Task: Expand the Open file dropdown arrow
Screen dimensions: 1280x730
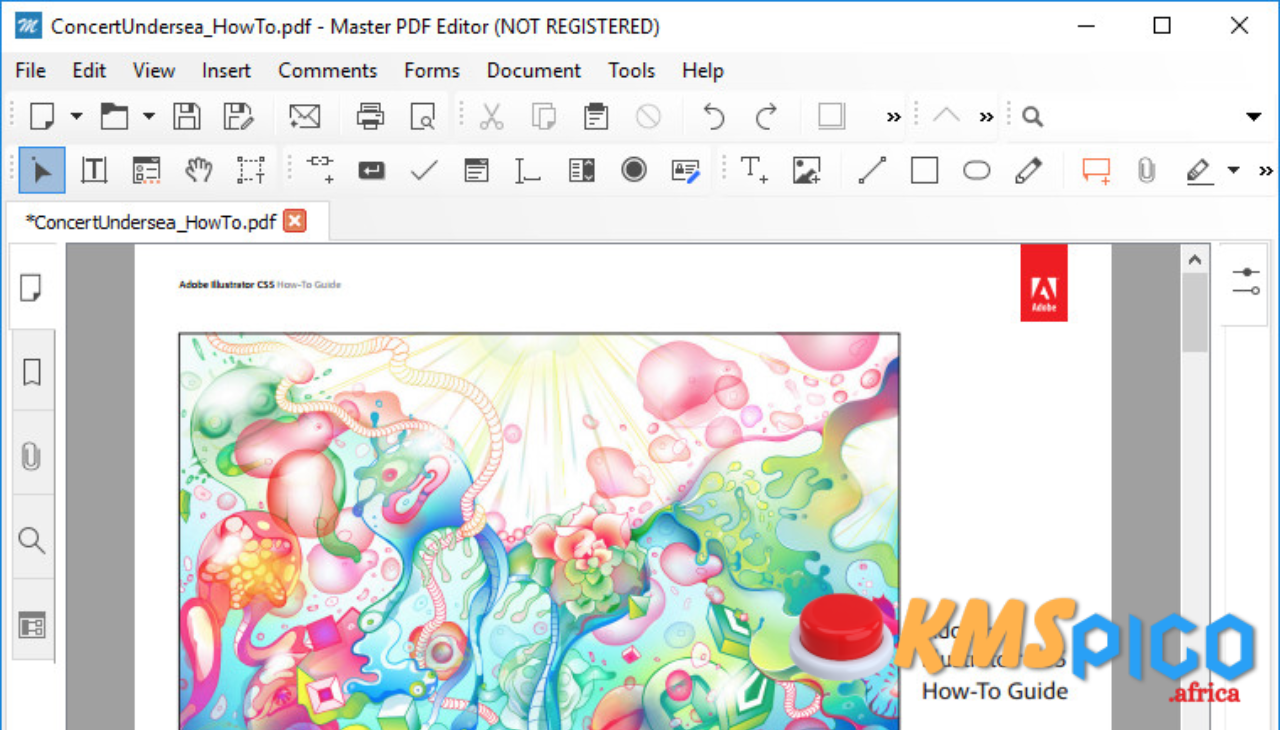Action: [x=149, y=117]
